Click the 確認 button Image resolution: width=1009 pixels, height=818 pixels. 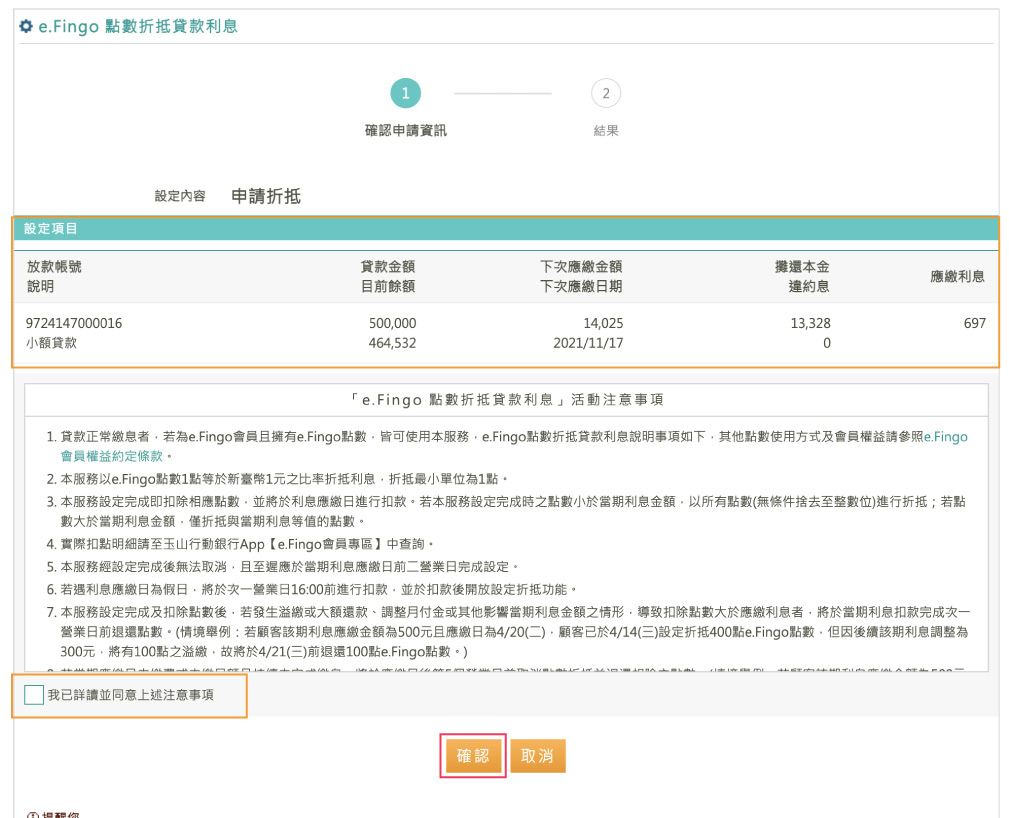[473, 756]
